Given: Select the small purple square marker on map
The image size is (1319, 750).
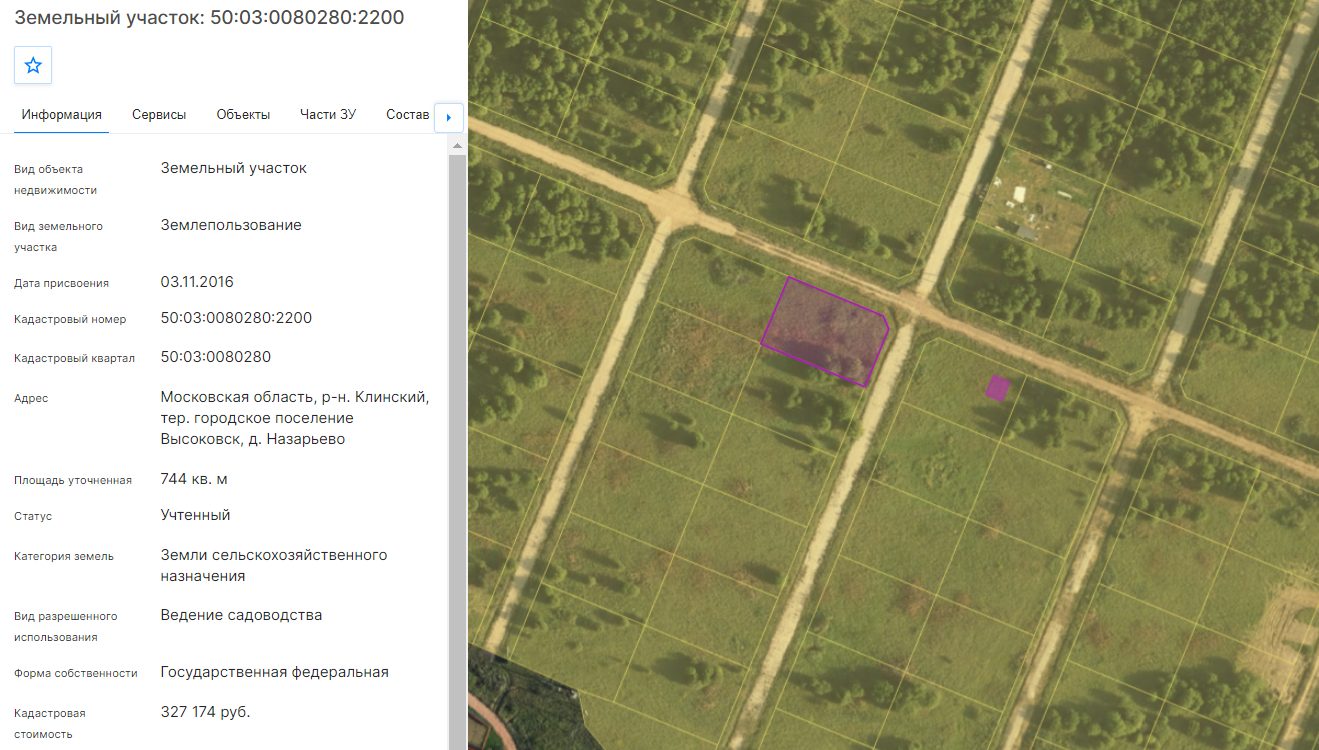Looking at the screenshot, I should [997, 388].
